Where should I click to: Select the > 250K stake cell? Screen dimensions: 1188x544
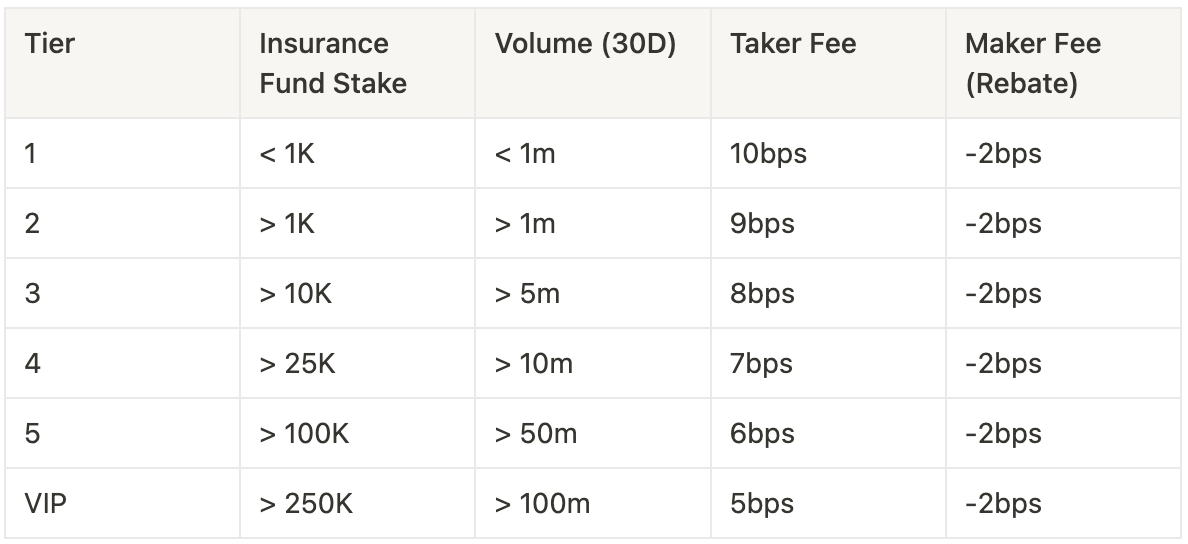(305, 504)
